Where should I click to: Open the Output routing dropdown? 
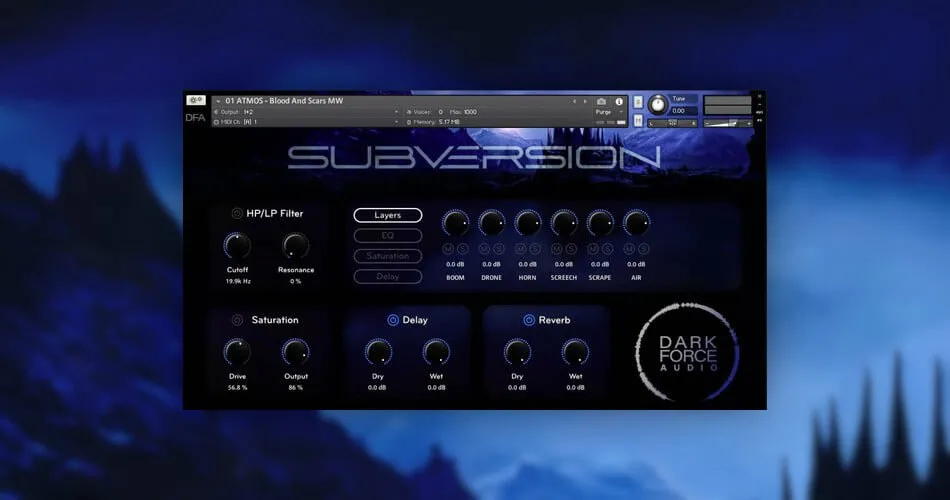click(x=307, y=112)
